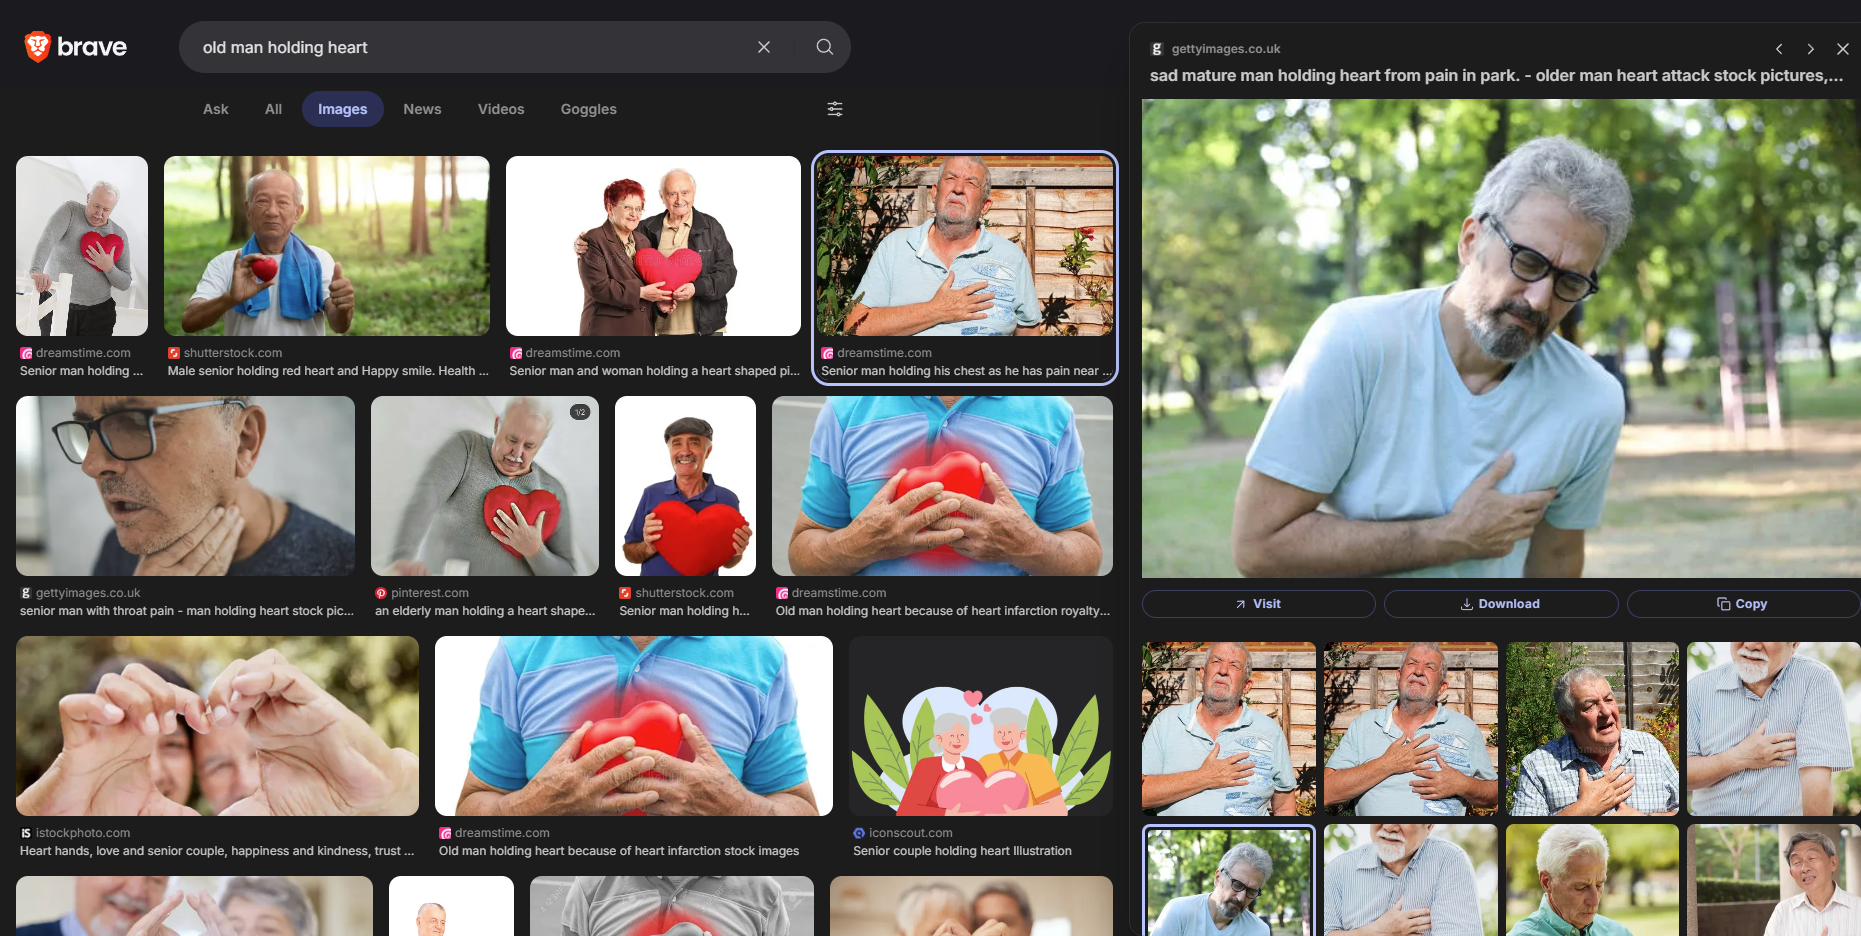The width and height of the screenshot is (1861, 936).
Task: Open the 'senior man with throat pain' link
Action: 187,611
